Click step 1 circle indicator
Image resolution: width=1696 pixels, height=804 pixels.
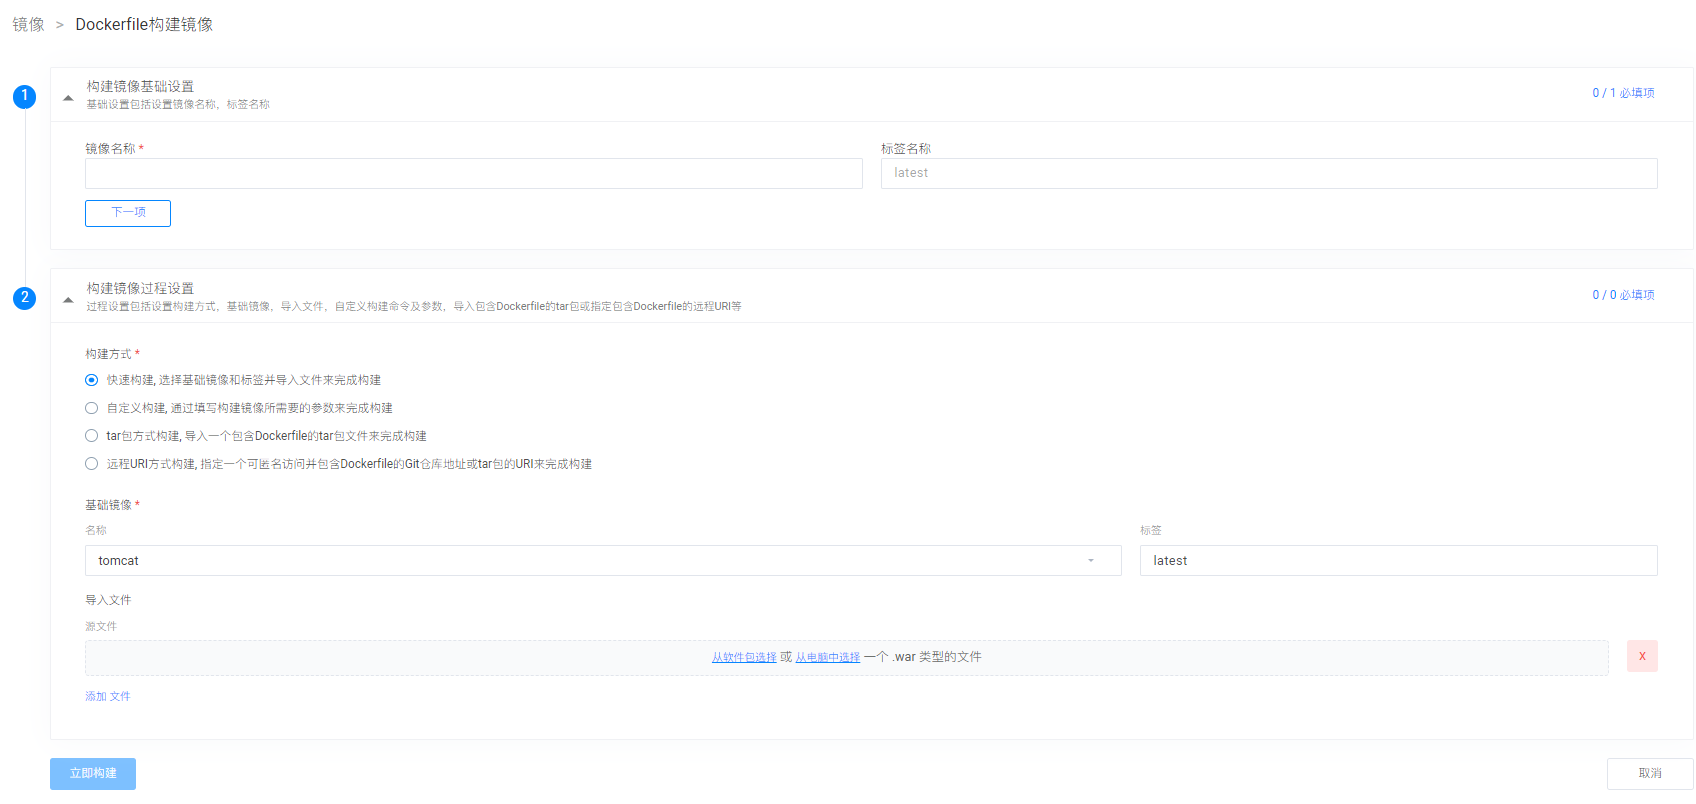[24, 96]
